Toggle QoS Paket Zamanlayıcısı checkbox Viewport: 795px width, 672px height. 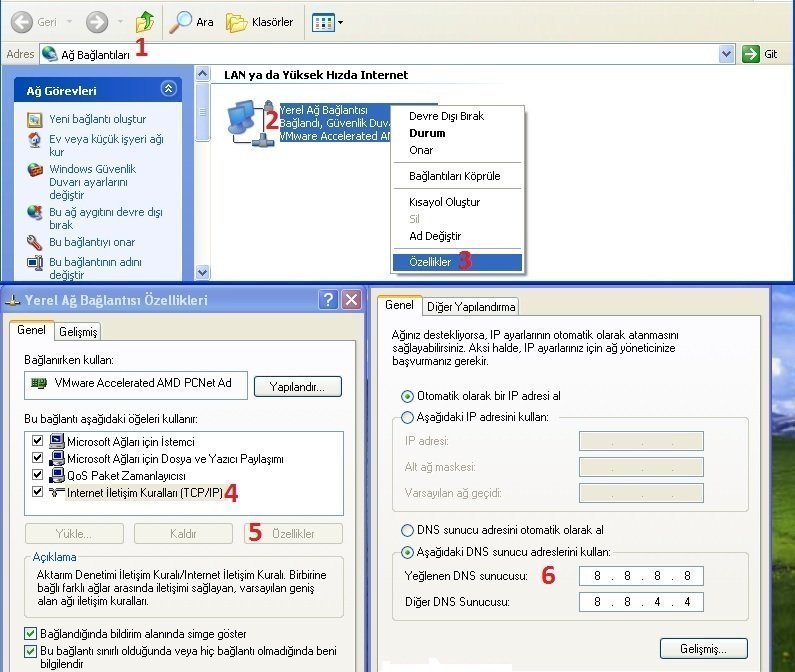pos(37,475)
